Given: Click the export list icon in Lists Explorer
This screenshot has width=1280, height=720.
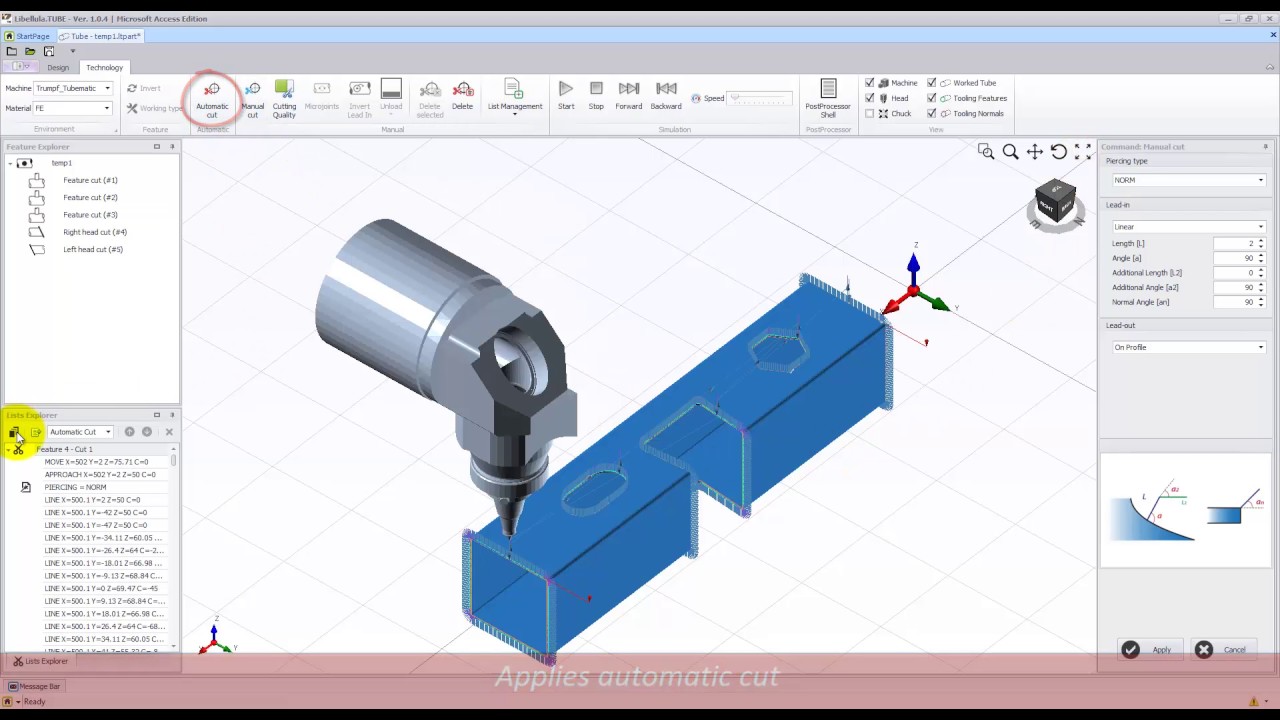Looking at the screenshot, I should tap(36, 432).
